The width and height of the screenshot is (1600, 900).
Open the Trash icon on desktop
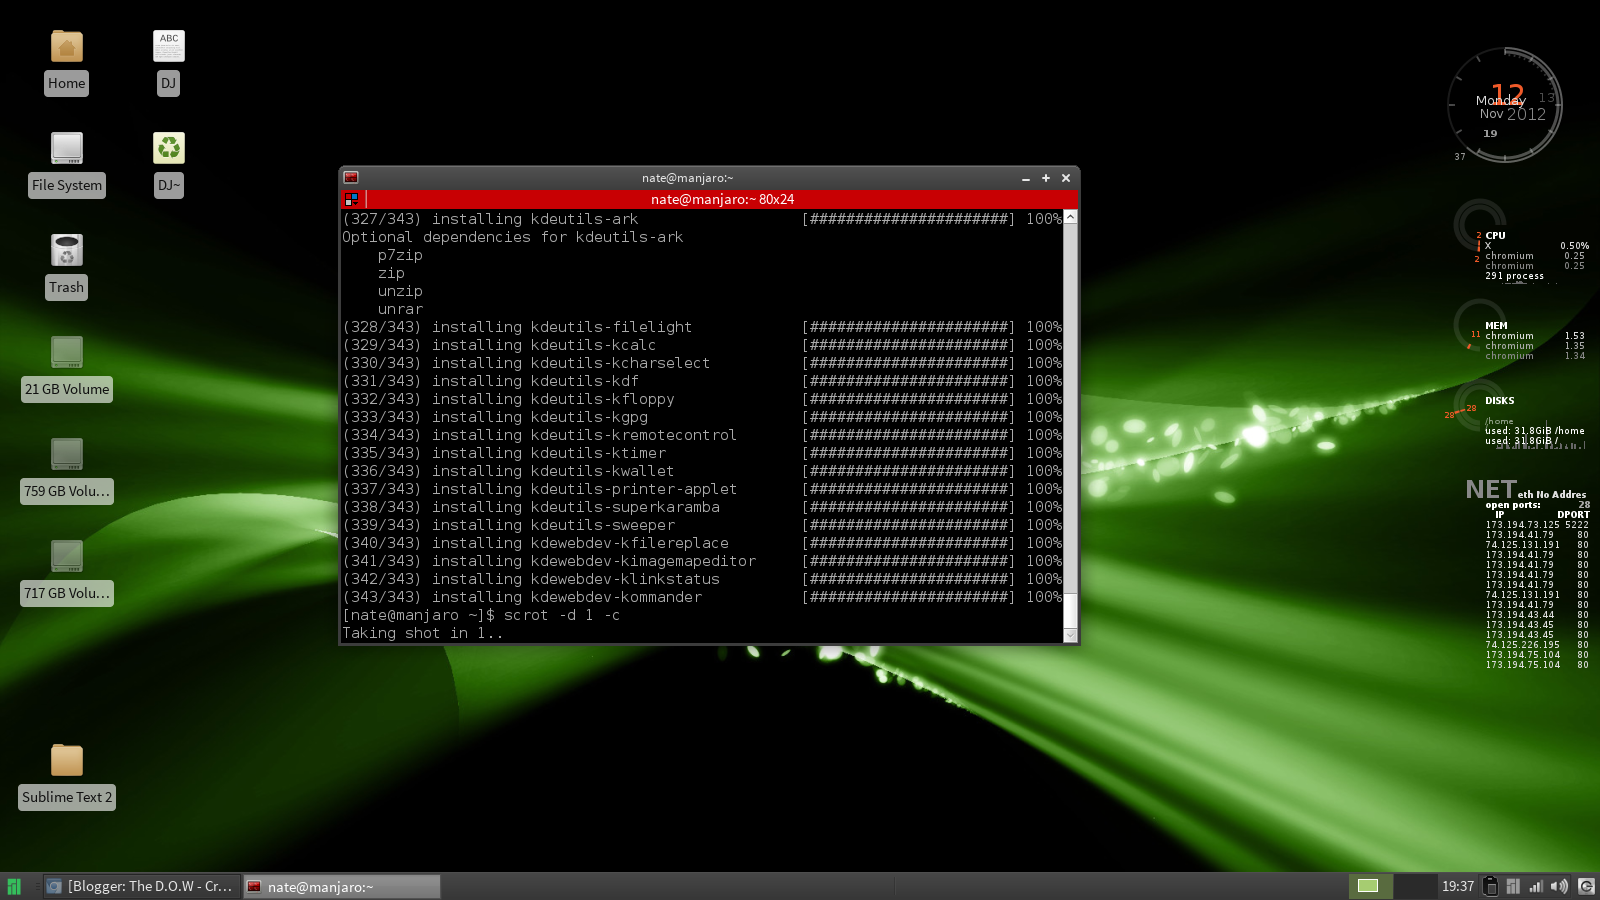(67, 250)
